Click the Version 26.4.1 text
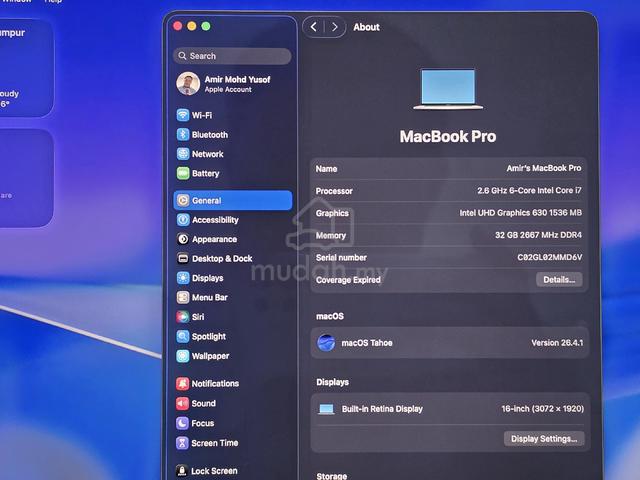This screenshot has height=480, width=640. (x=557, y=343)
